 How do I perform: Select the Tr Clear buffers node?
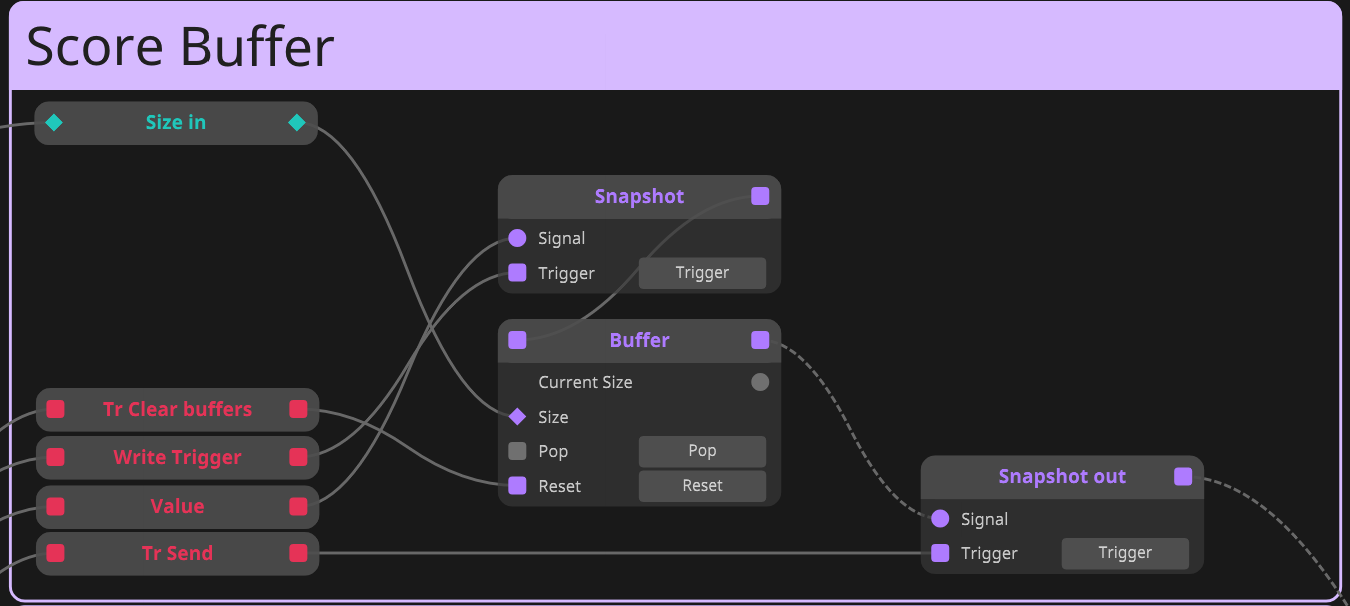[177, 409]
